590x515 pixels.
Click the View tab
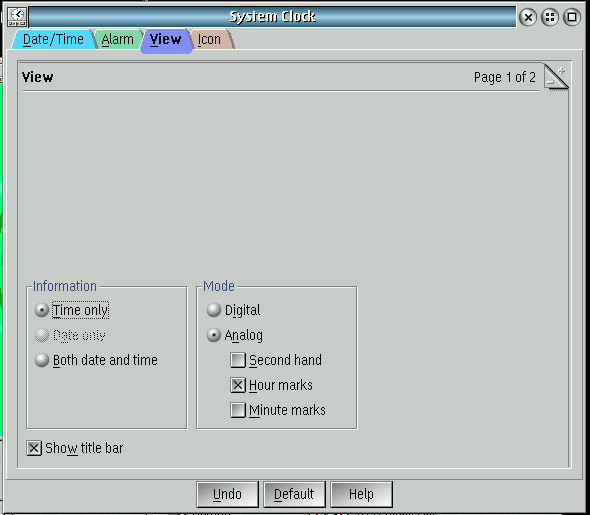coord(166,40)
